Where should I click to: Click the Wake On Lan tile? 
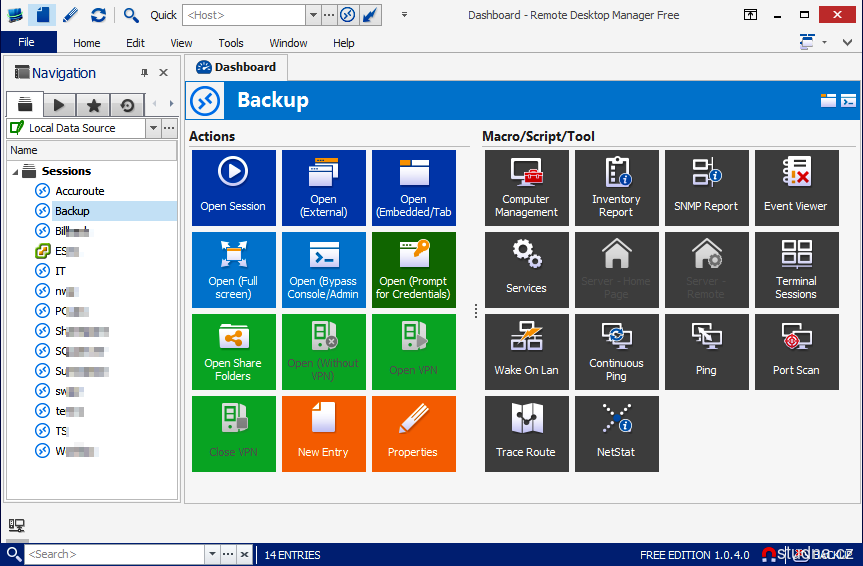526,351
